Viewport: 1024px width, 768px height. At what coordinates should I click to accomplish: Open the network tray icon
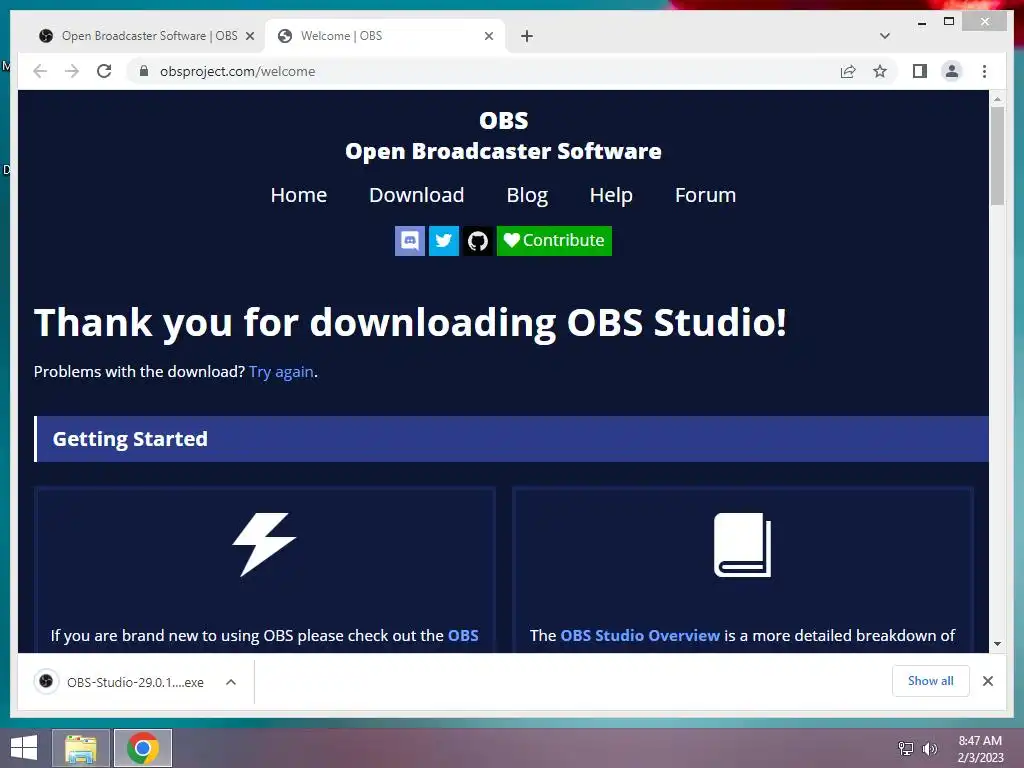(906, 748)
